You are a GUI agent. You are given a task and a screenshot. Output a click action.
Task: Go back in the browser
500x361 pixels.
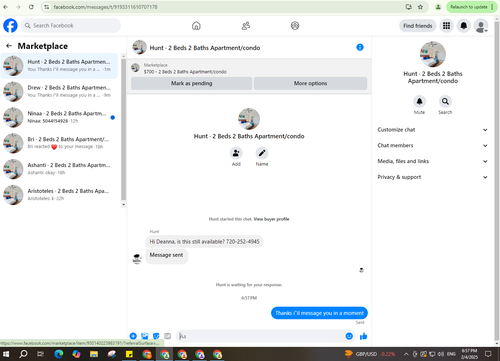(x=6, y=7)
